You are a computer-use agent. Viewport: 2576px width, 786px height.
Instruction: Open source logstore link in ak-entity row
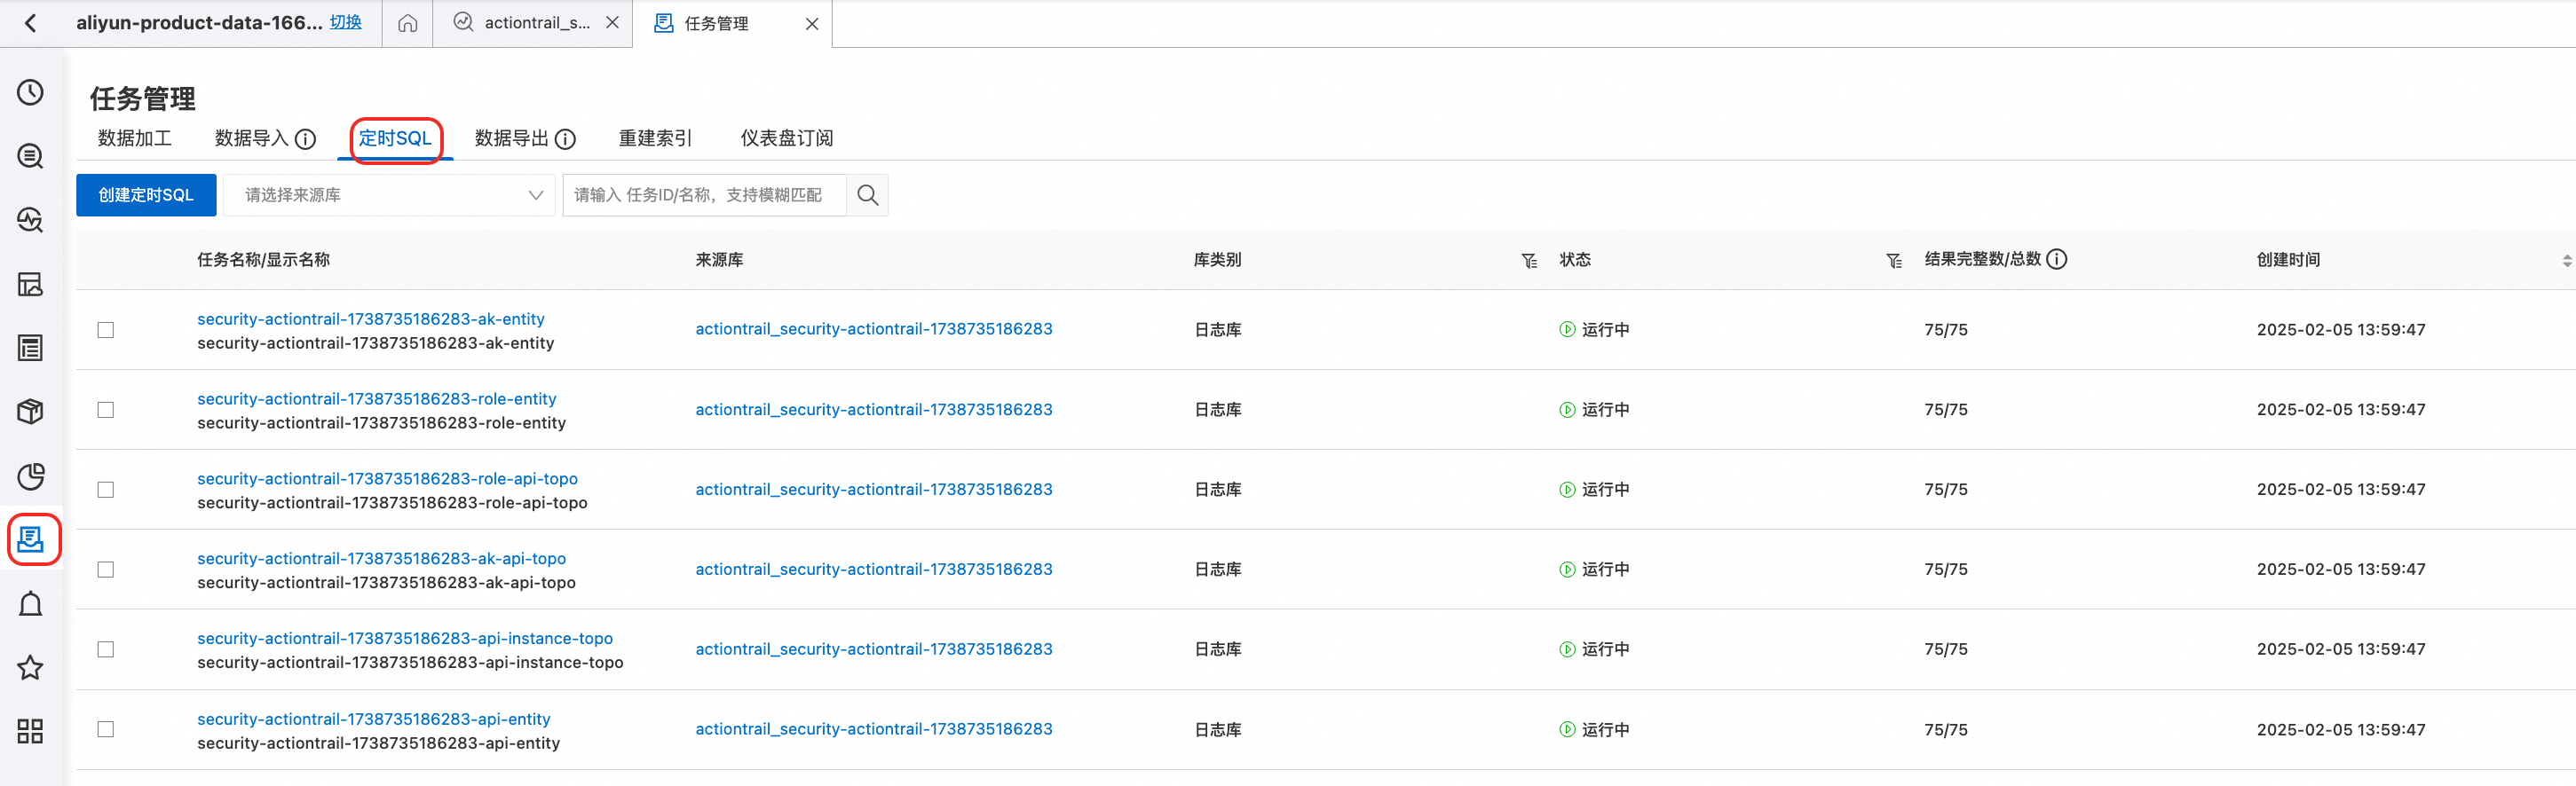coord(874,329)
